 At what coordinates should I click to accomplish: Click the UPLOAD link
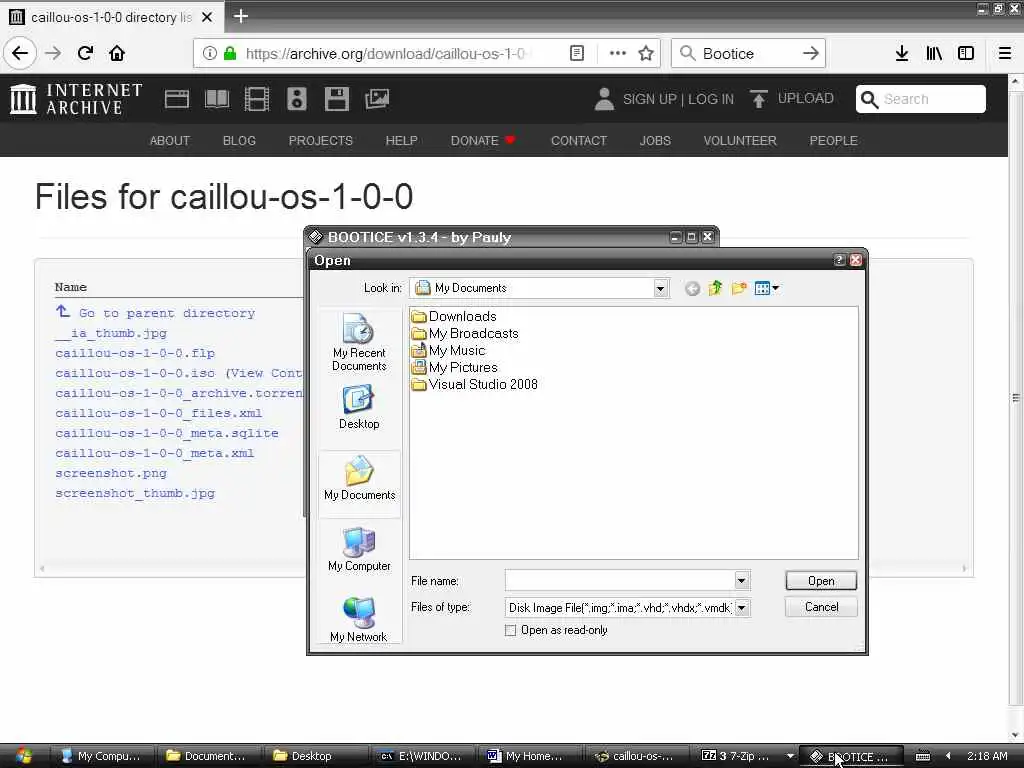792,99
